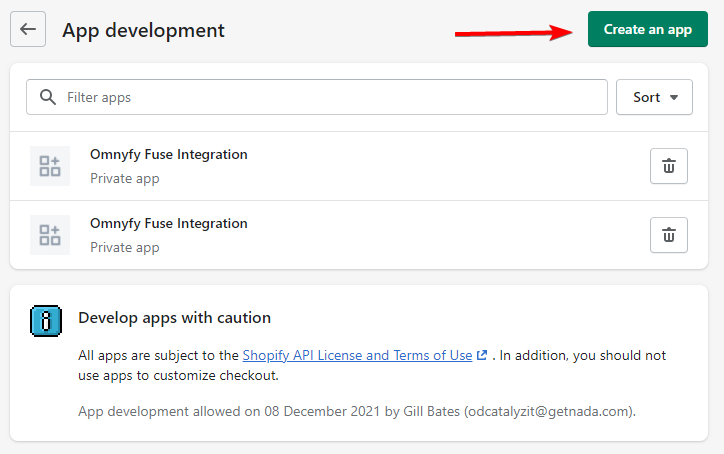Open the second Omnyfy Fuse Integration app
Screen dimensions: 724x454
pos(169,224)
